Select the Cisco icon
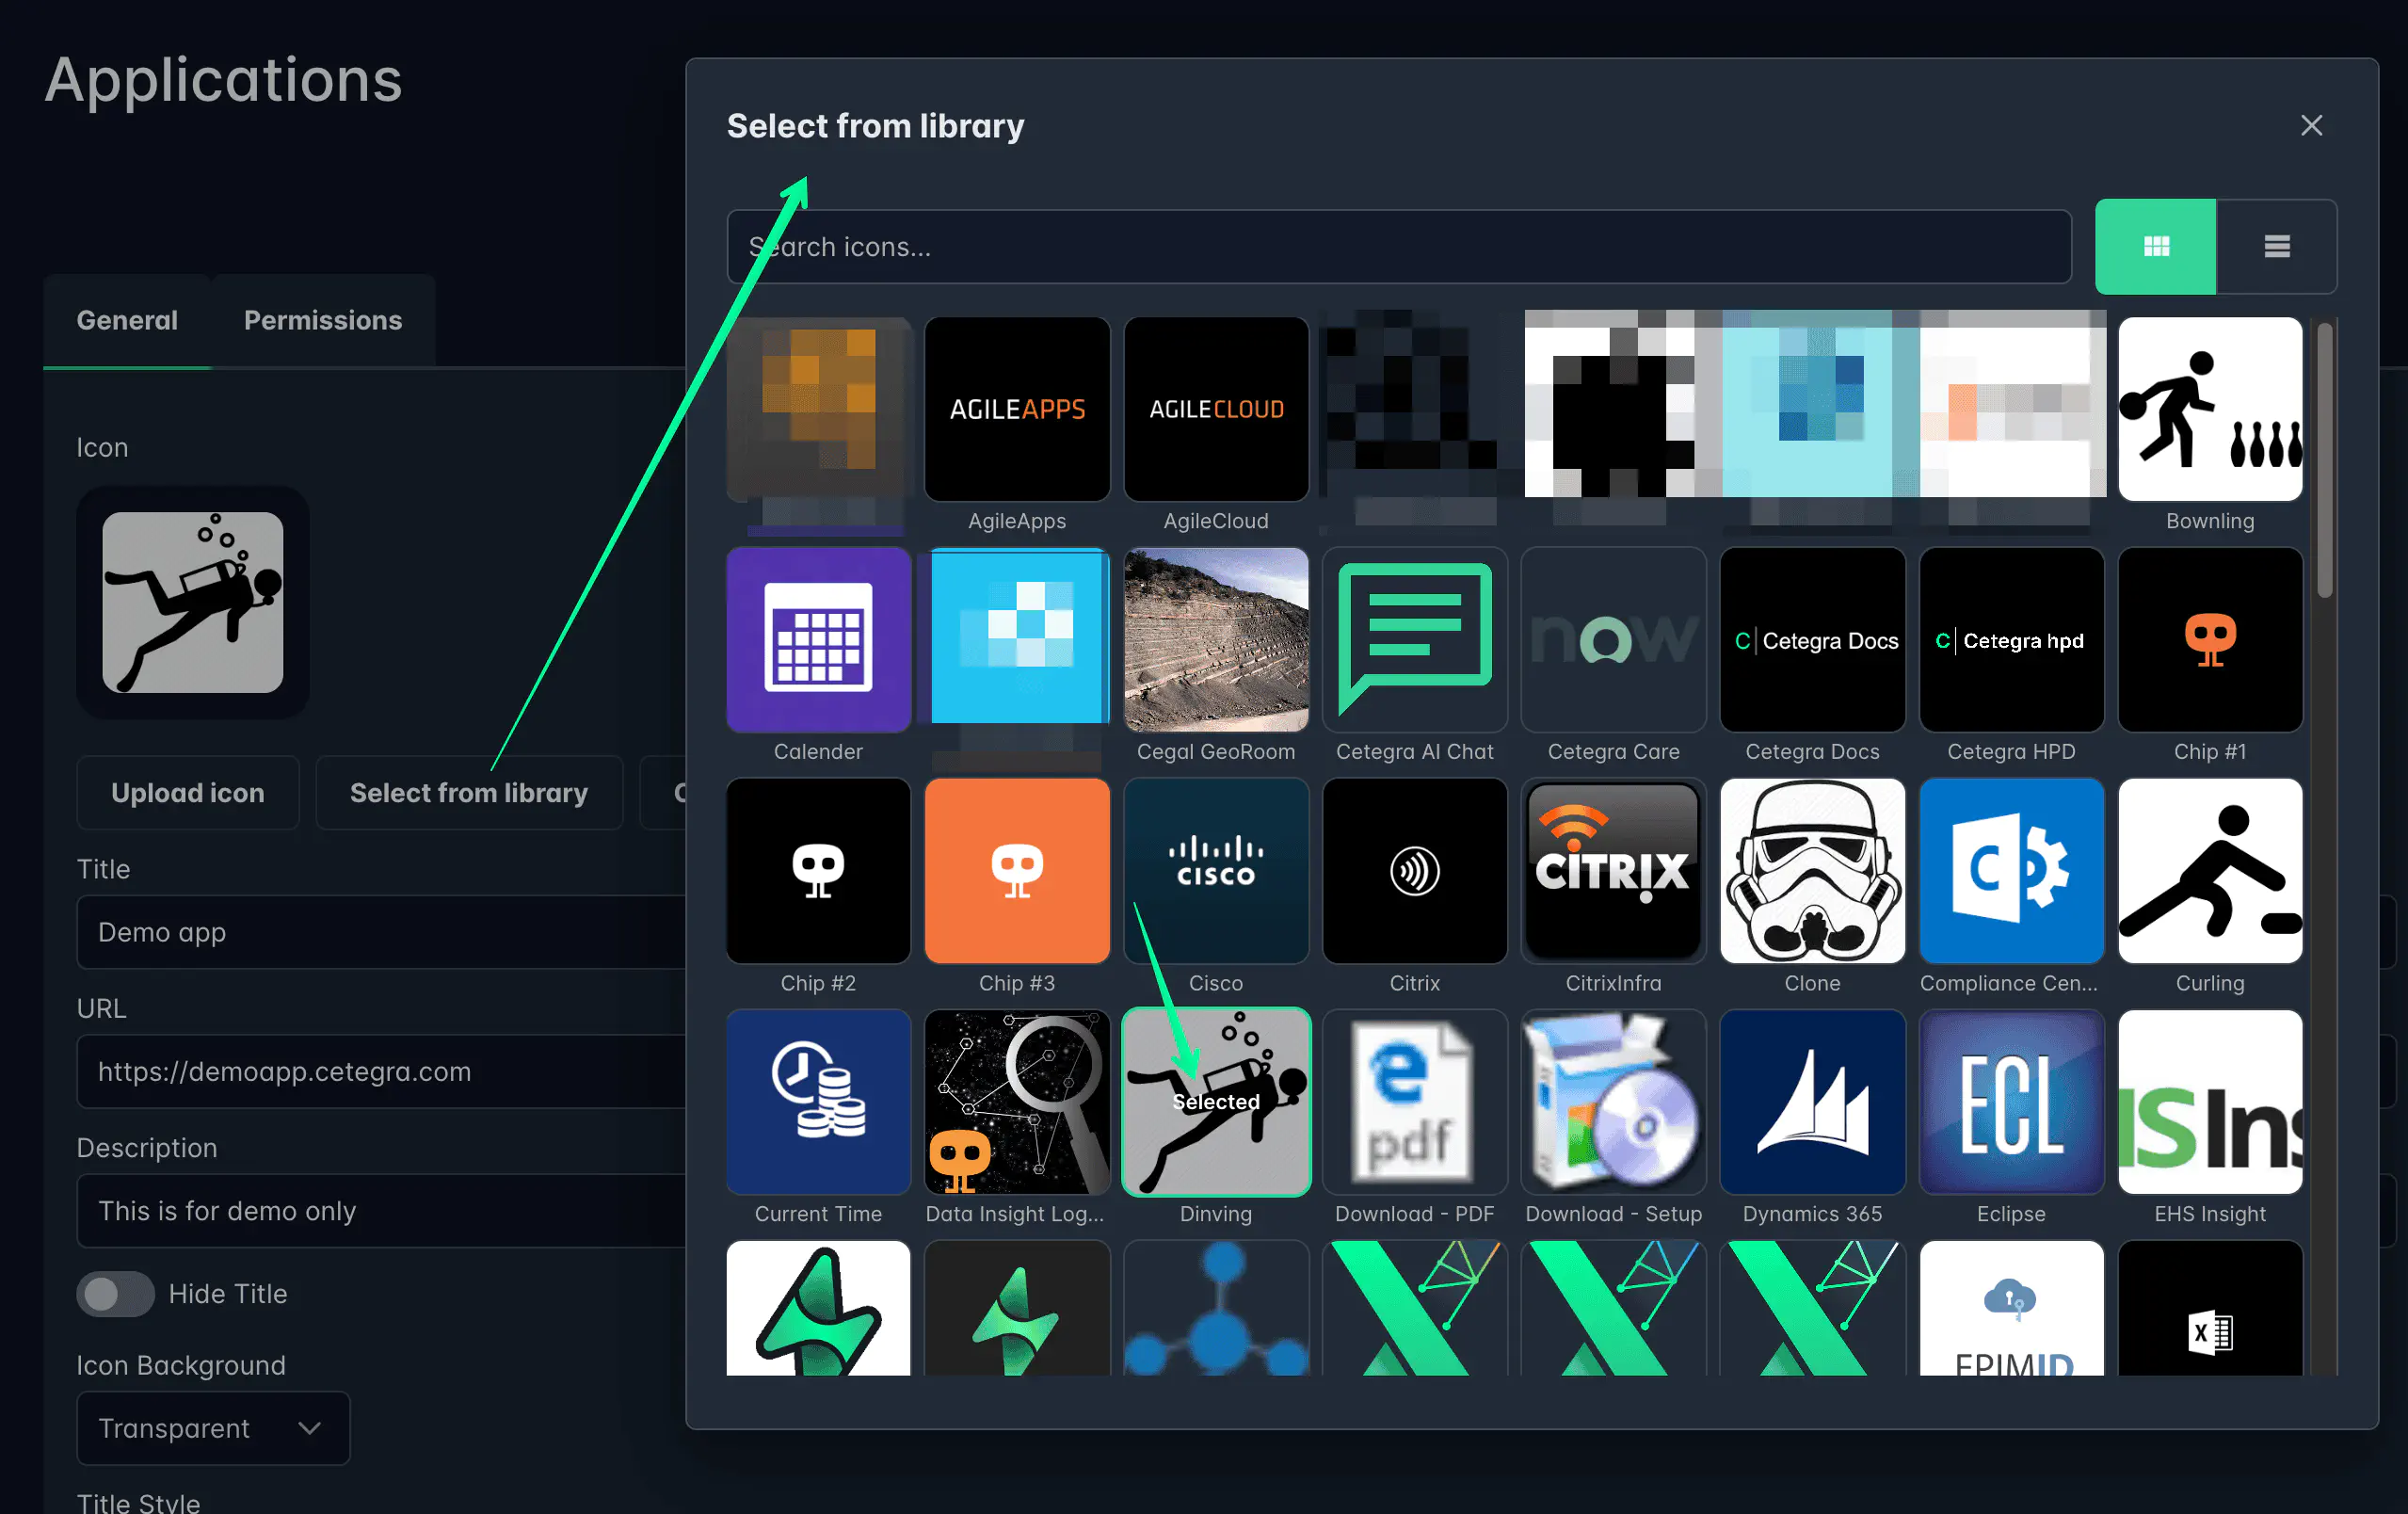 (x=1215, y=870)
